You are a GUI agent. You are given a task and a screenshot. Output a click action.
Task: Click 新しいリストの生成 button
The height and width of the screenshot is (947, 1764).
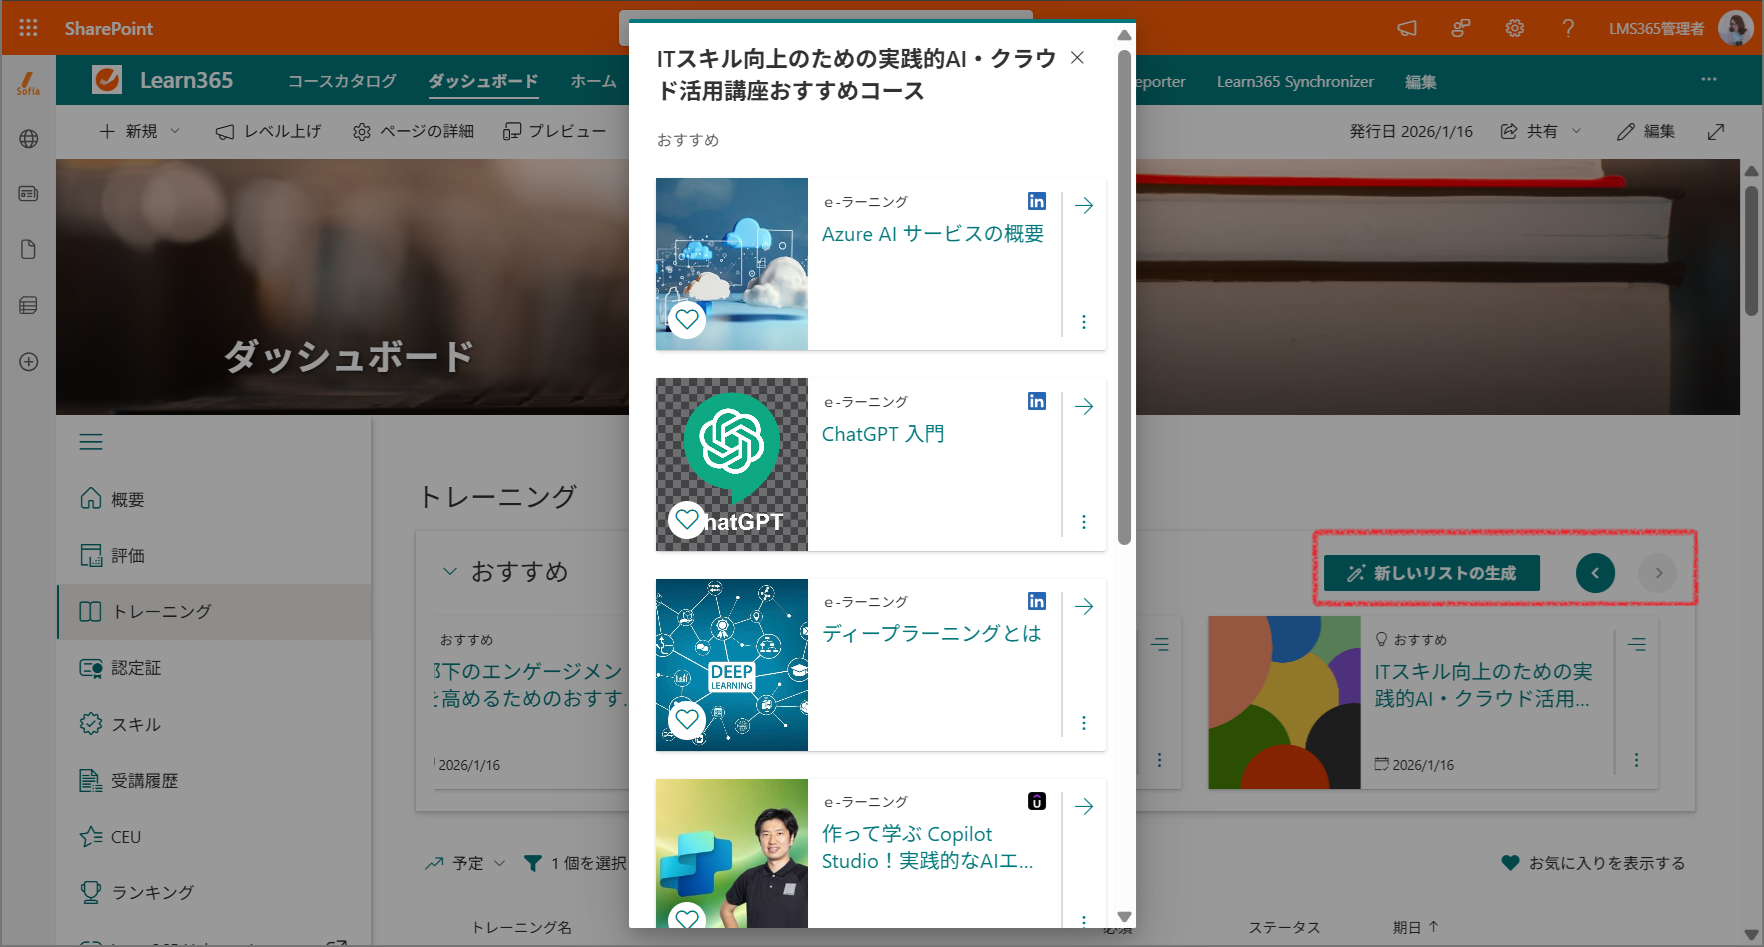click(x=1432, y=573)
